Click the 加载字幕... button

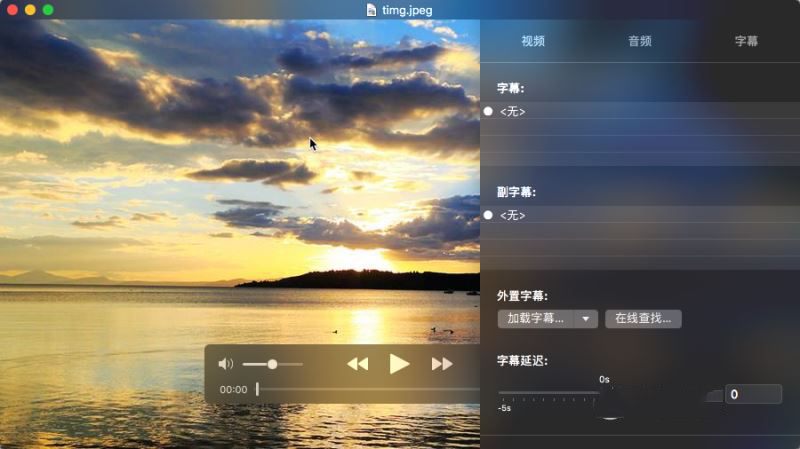pos(536,319)
